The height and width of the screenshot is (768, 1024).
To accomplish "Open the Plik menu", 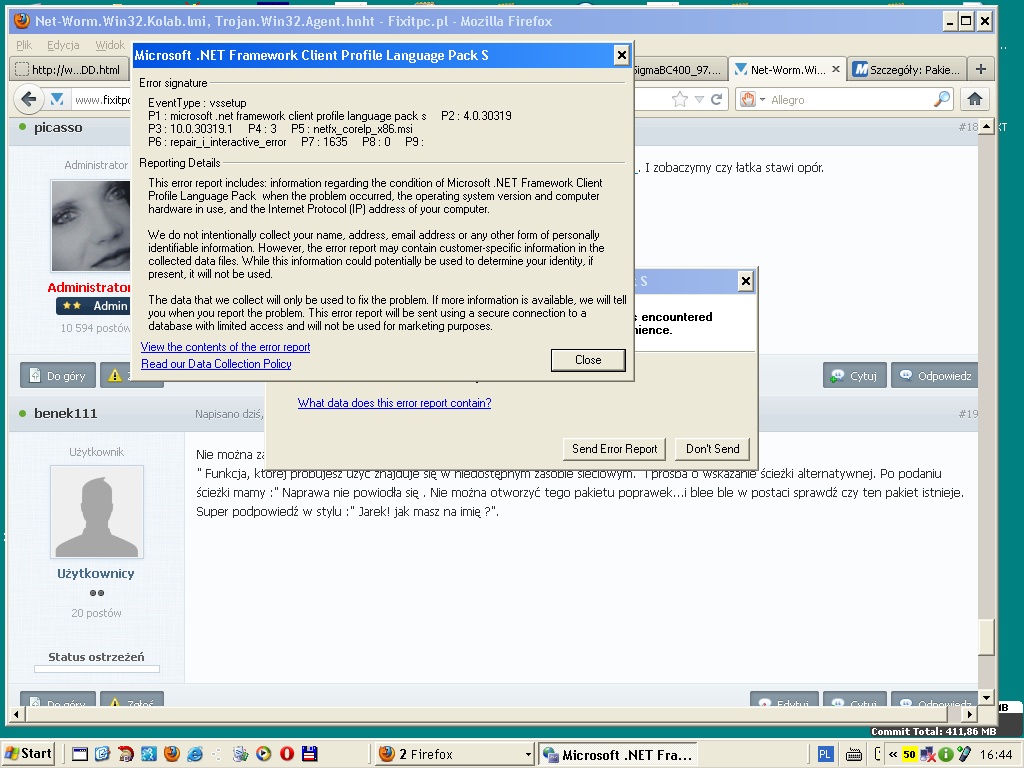I will click(24, 45).
